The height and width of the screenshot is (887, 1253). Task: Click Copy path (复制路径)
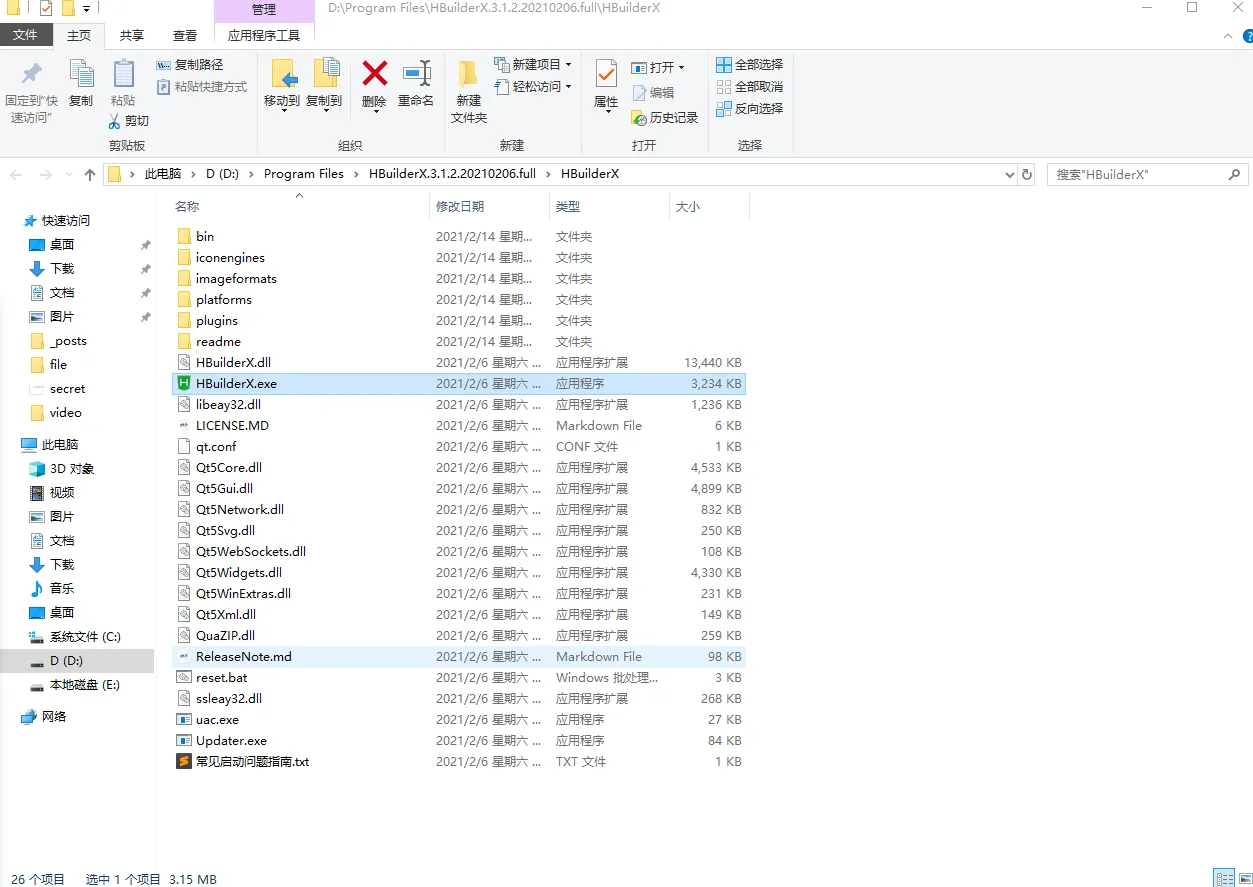pos(189,65)
